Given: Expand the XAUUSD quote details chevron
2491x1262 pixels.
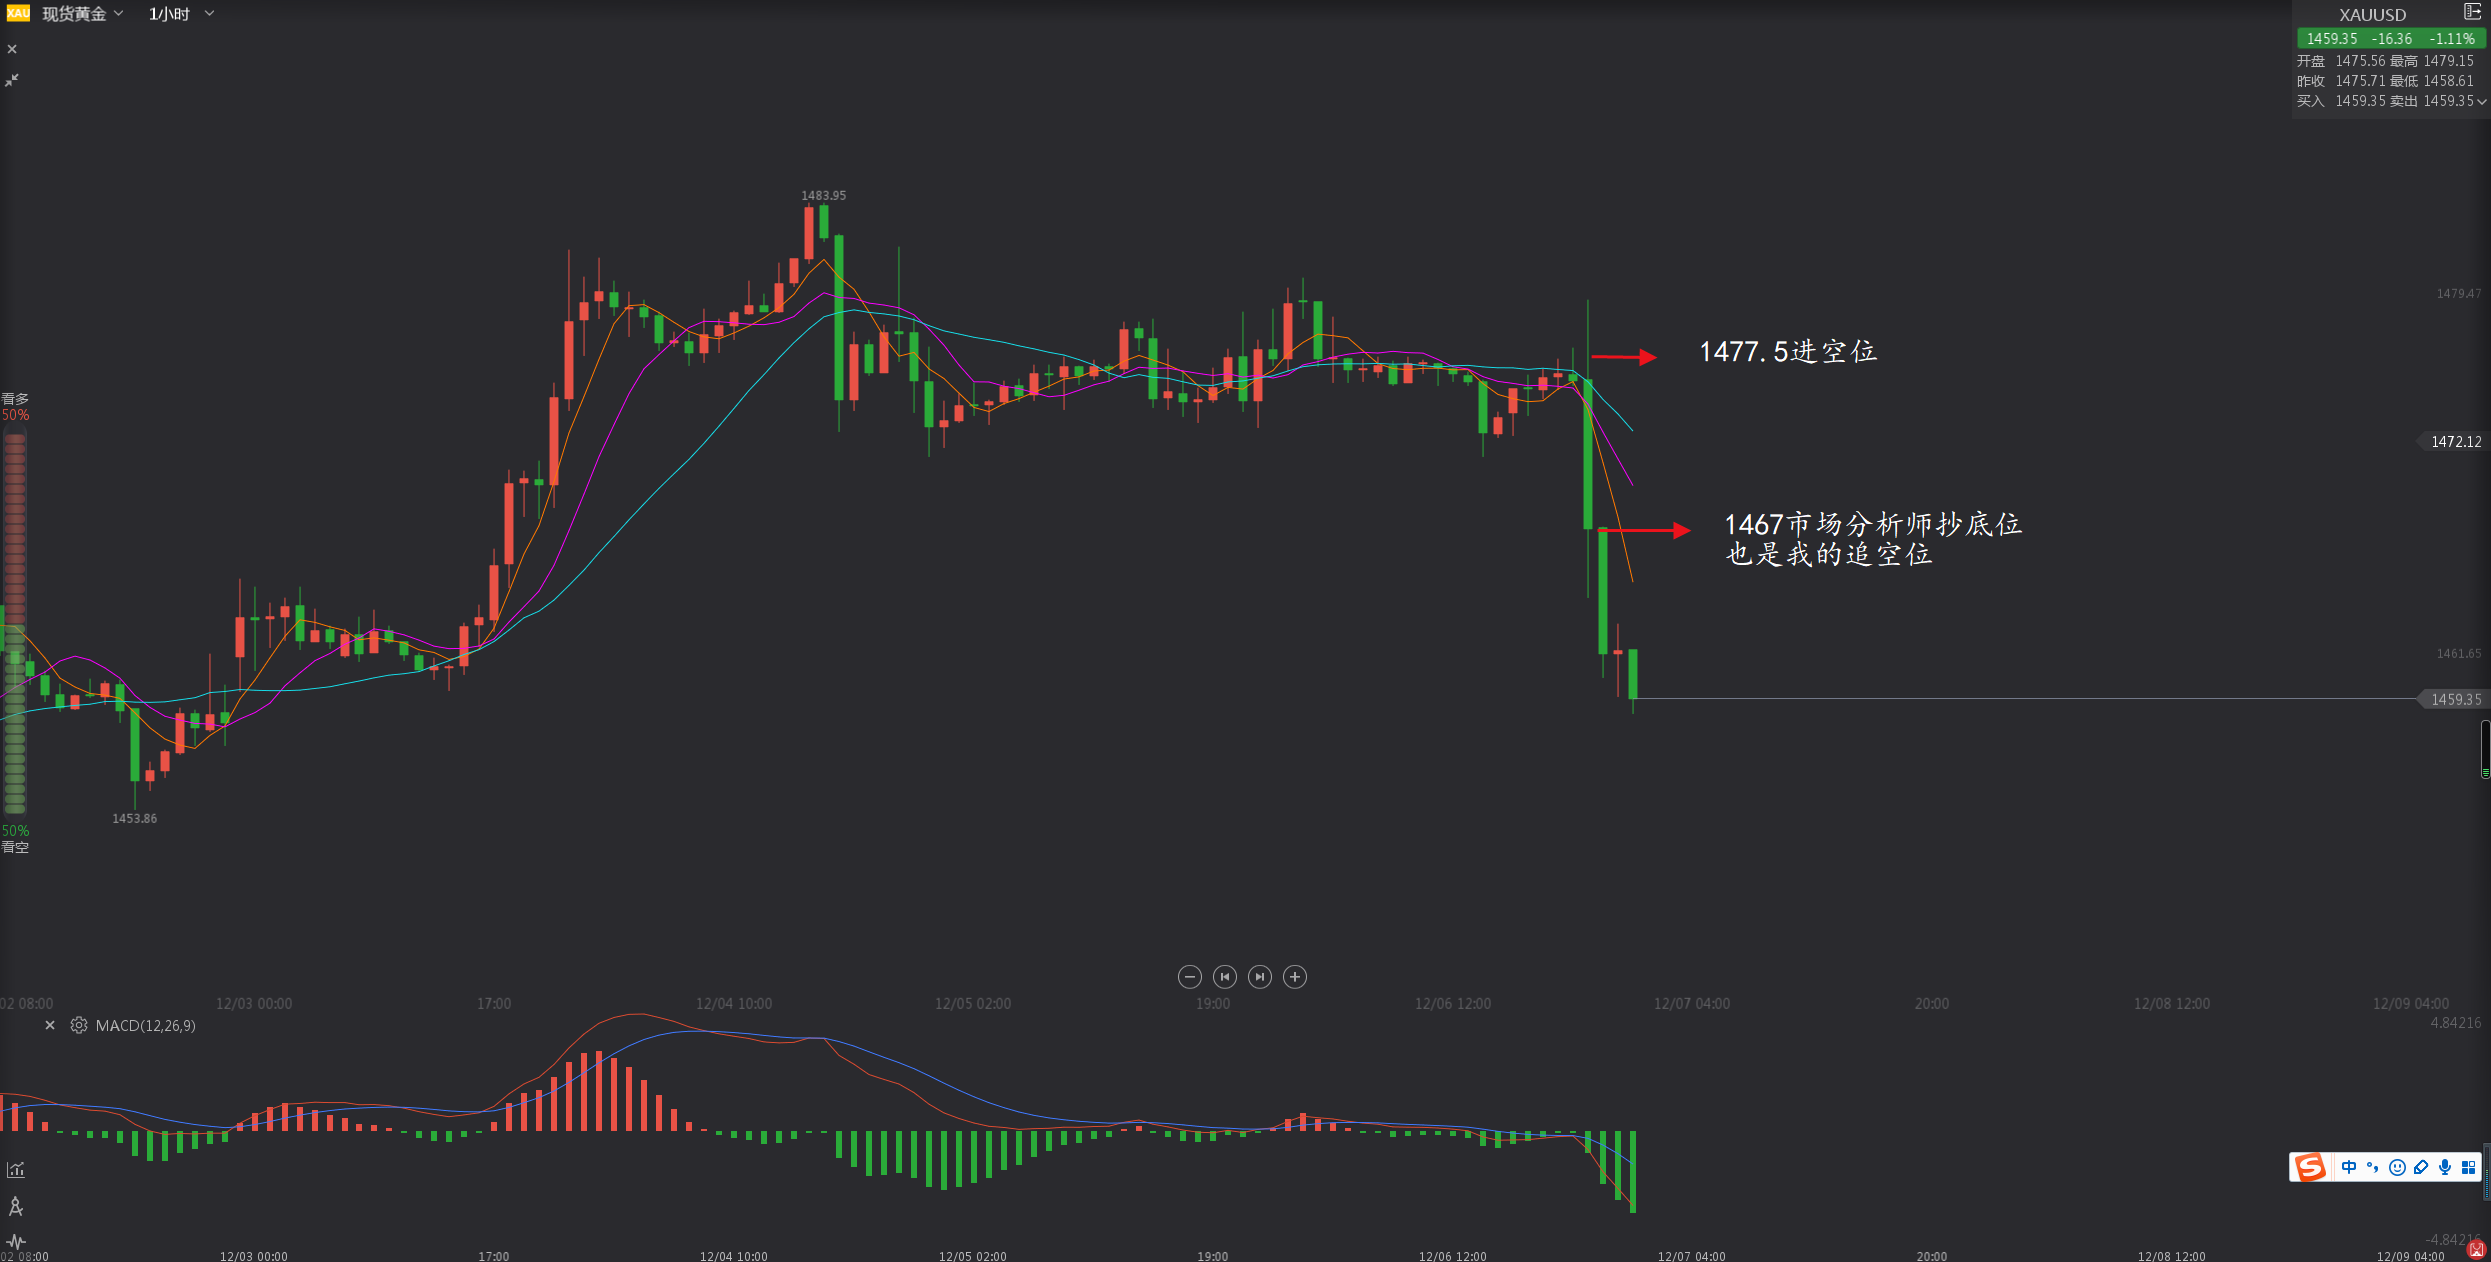Looking at the screenshot, I should pyautogui.click(x=2481, y=101).
